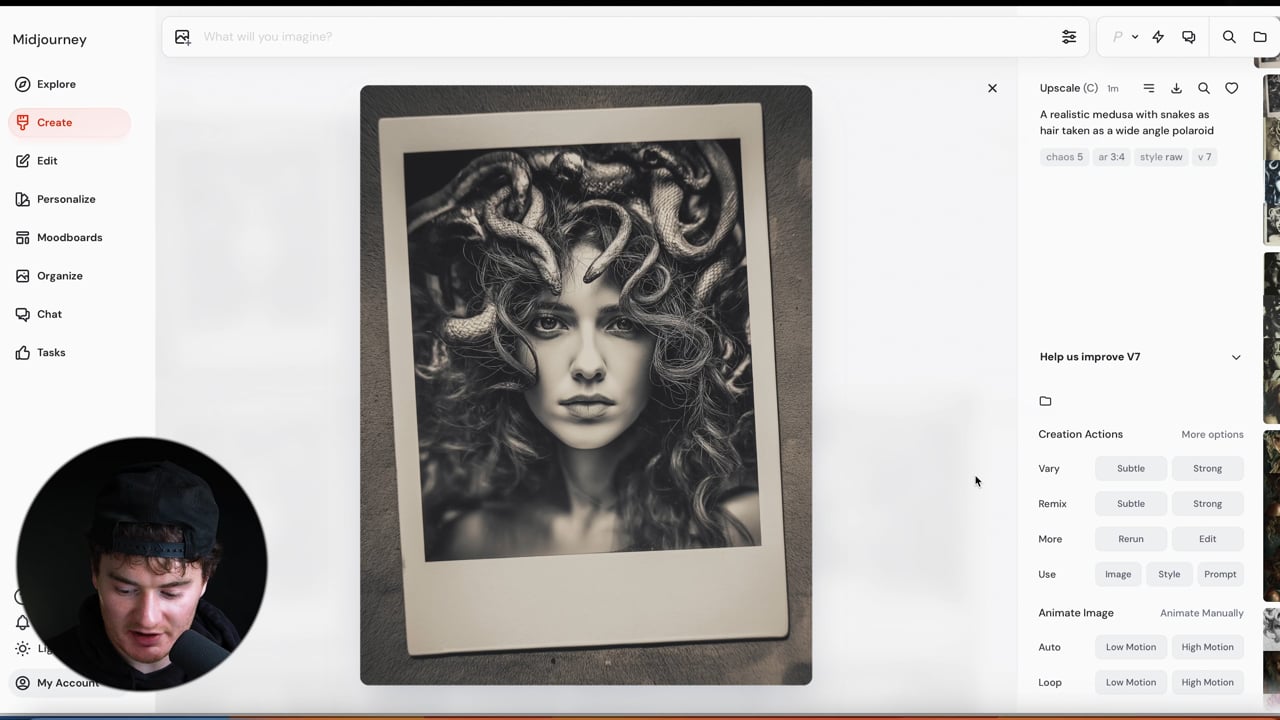Screen dimensions: 1280x720
Task: Click the chaos 5 parameter chip
Action: click(1064, 157)
